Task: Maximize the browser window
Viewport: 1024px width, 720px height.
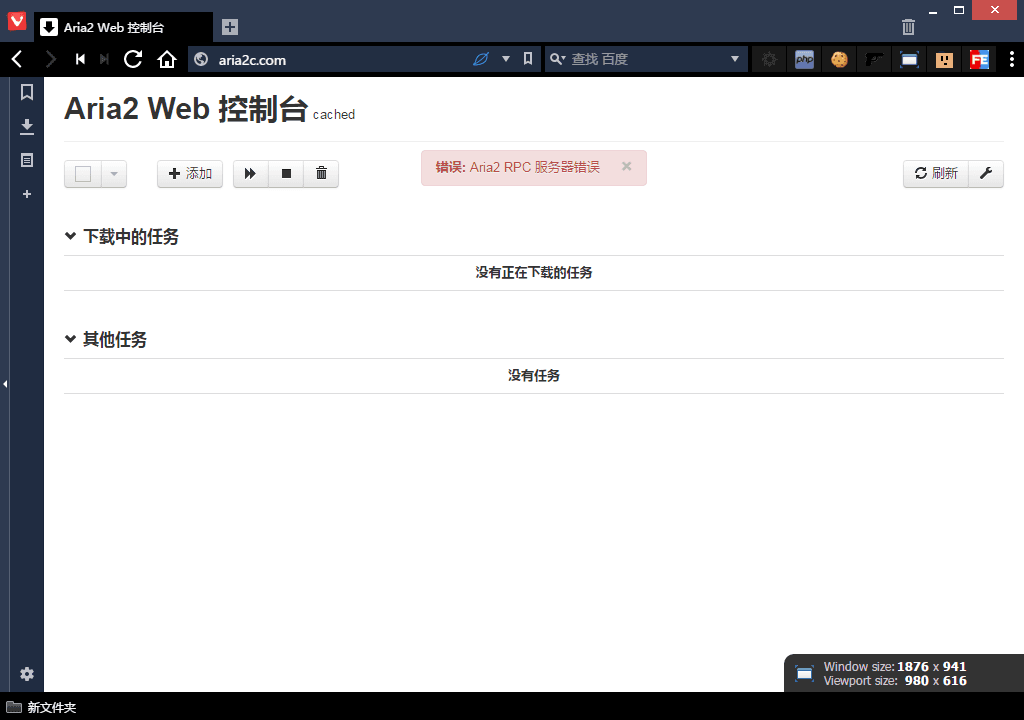Action: (959, 10)
